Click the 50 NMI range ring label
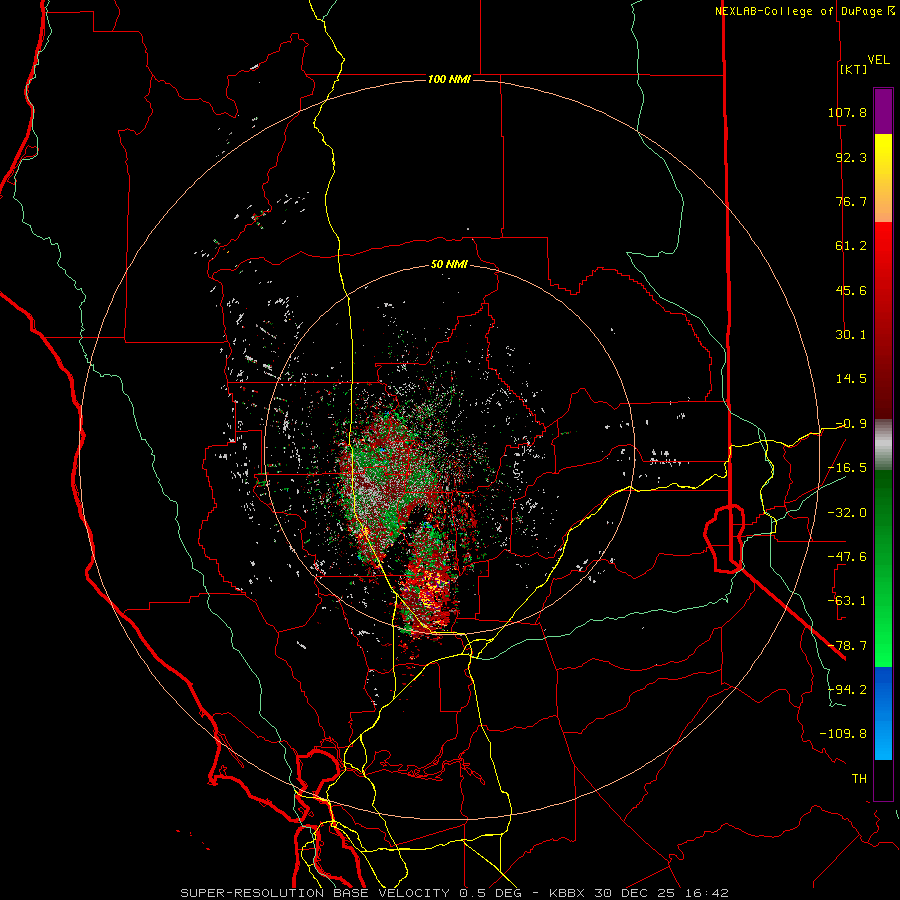 click(449, 264)
